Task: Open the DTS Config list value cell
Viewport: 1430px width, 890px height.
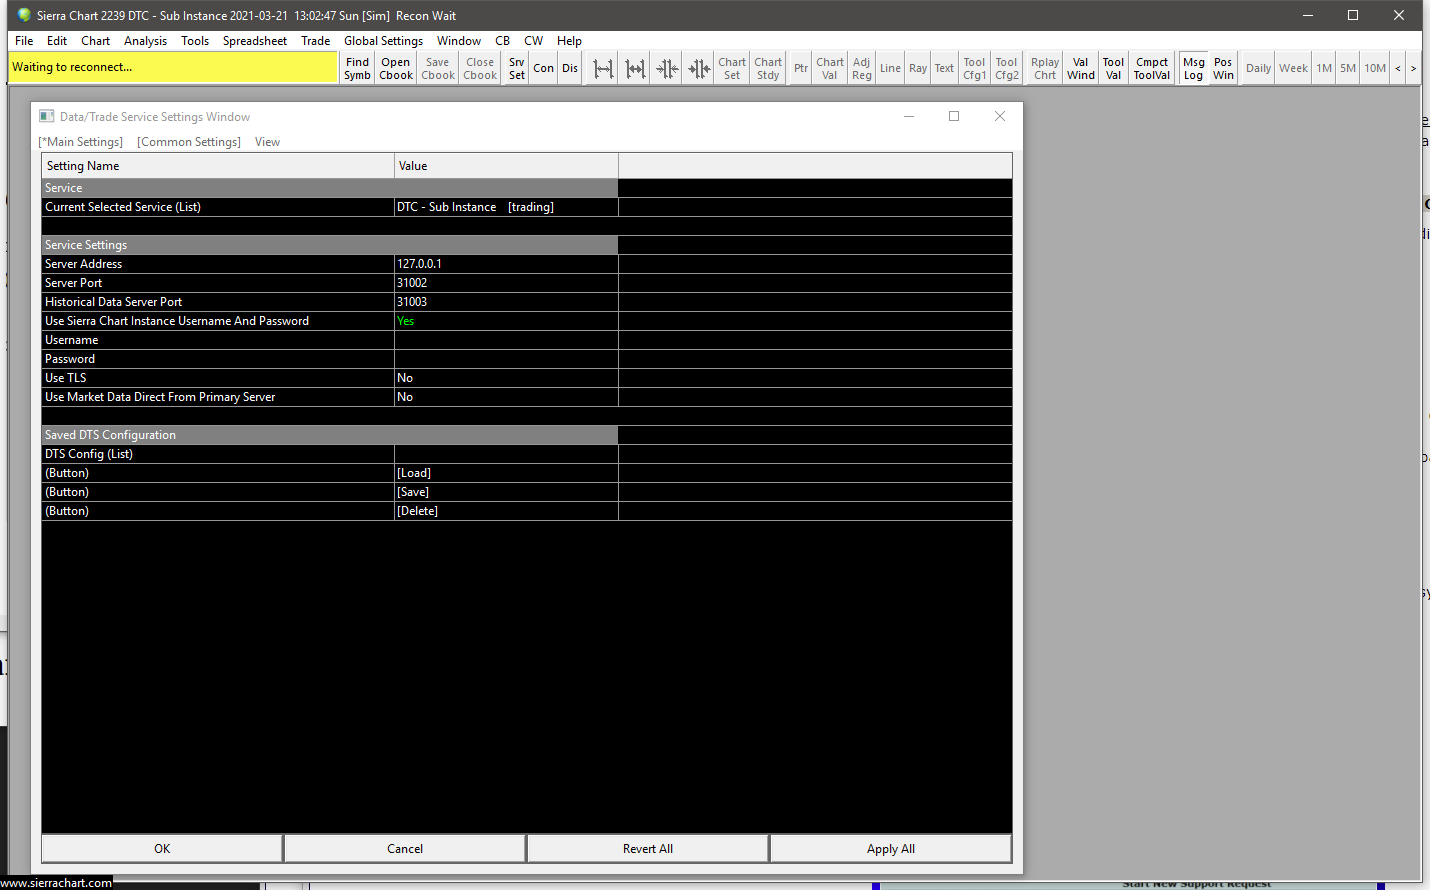Action: [506, 454]
